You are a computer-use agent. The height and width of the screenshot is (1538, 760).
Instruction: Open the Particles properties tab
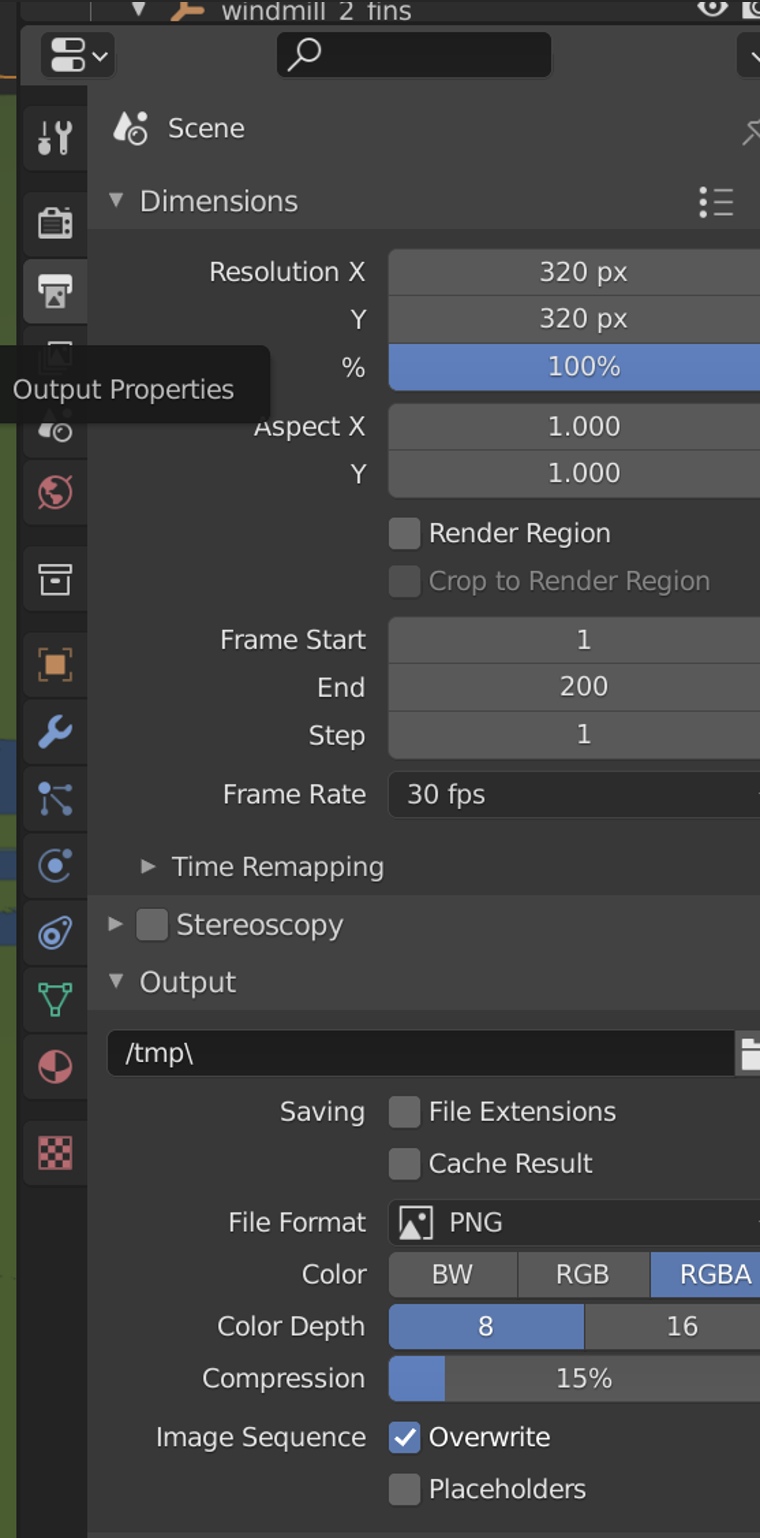(55, 799)
